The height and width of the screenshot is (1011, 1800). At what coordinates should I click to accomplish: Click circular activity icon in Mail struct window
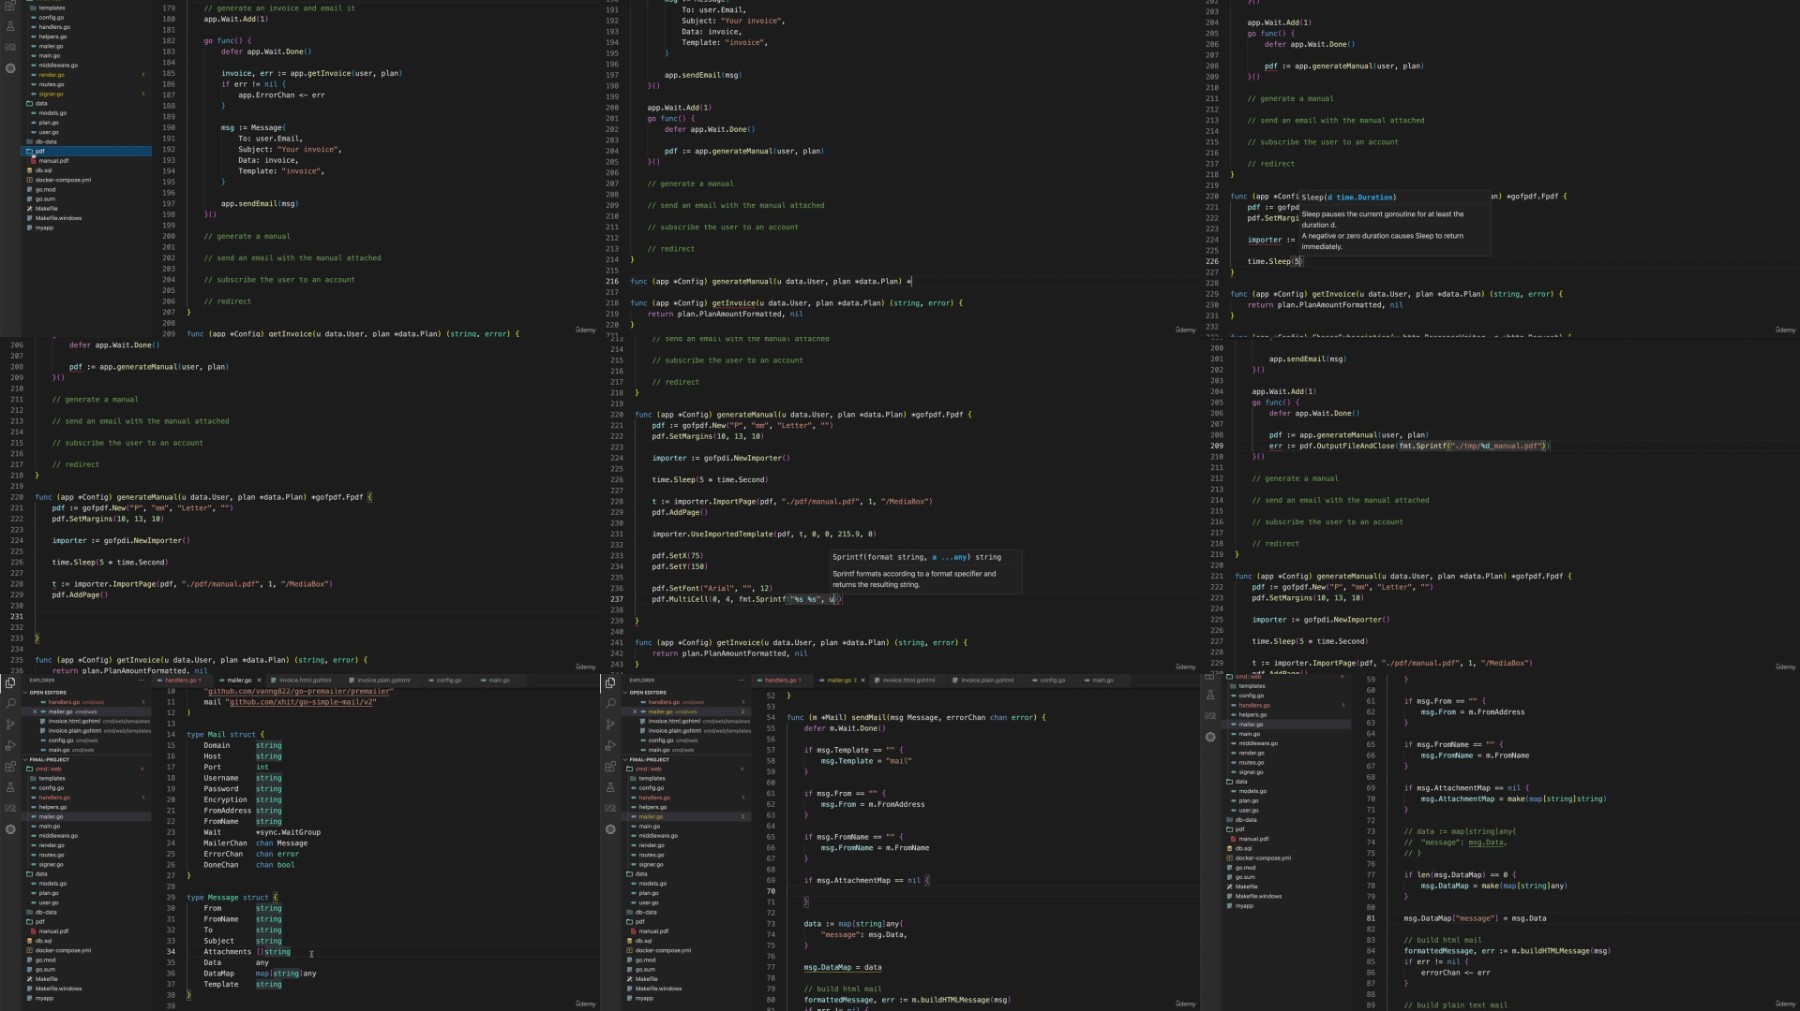10,829
